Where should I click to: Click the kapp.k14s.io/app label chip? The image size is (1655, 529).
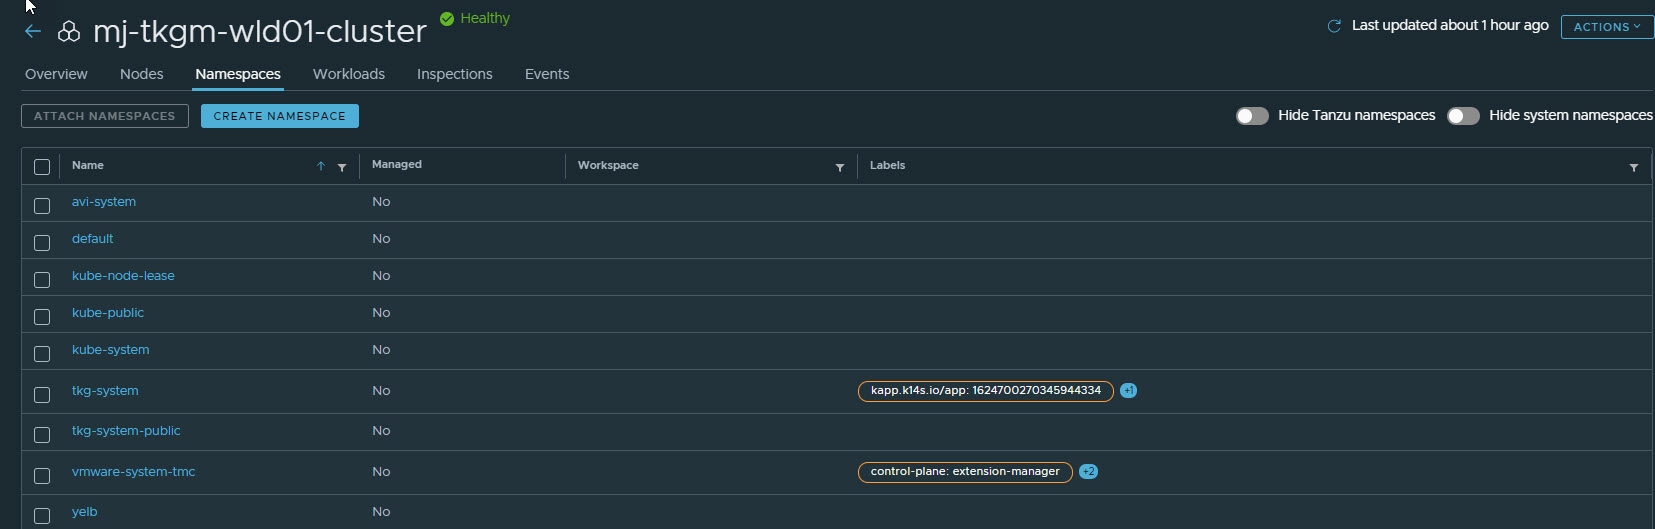(985, 391)
